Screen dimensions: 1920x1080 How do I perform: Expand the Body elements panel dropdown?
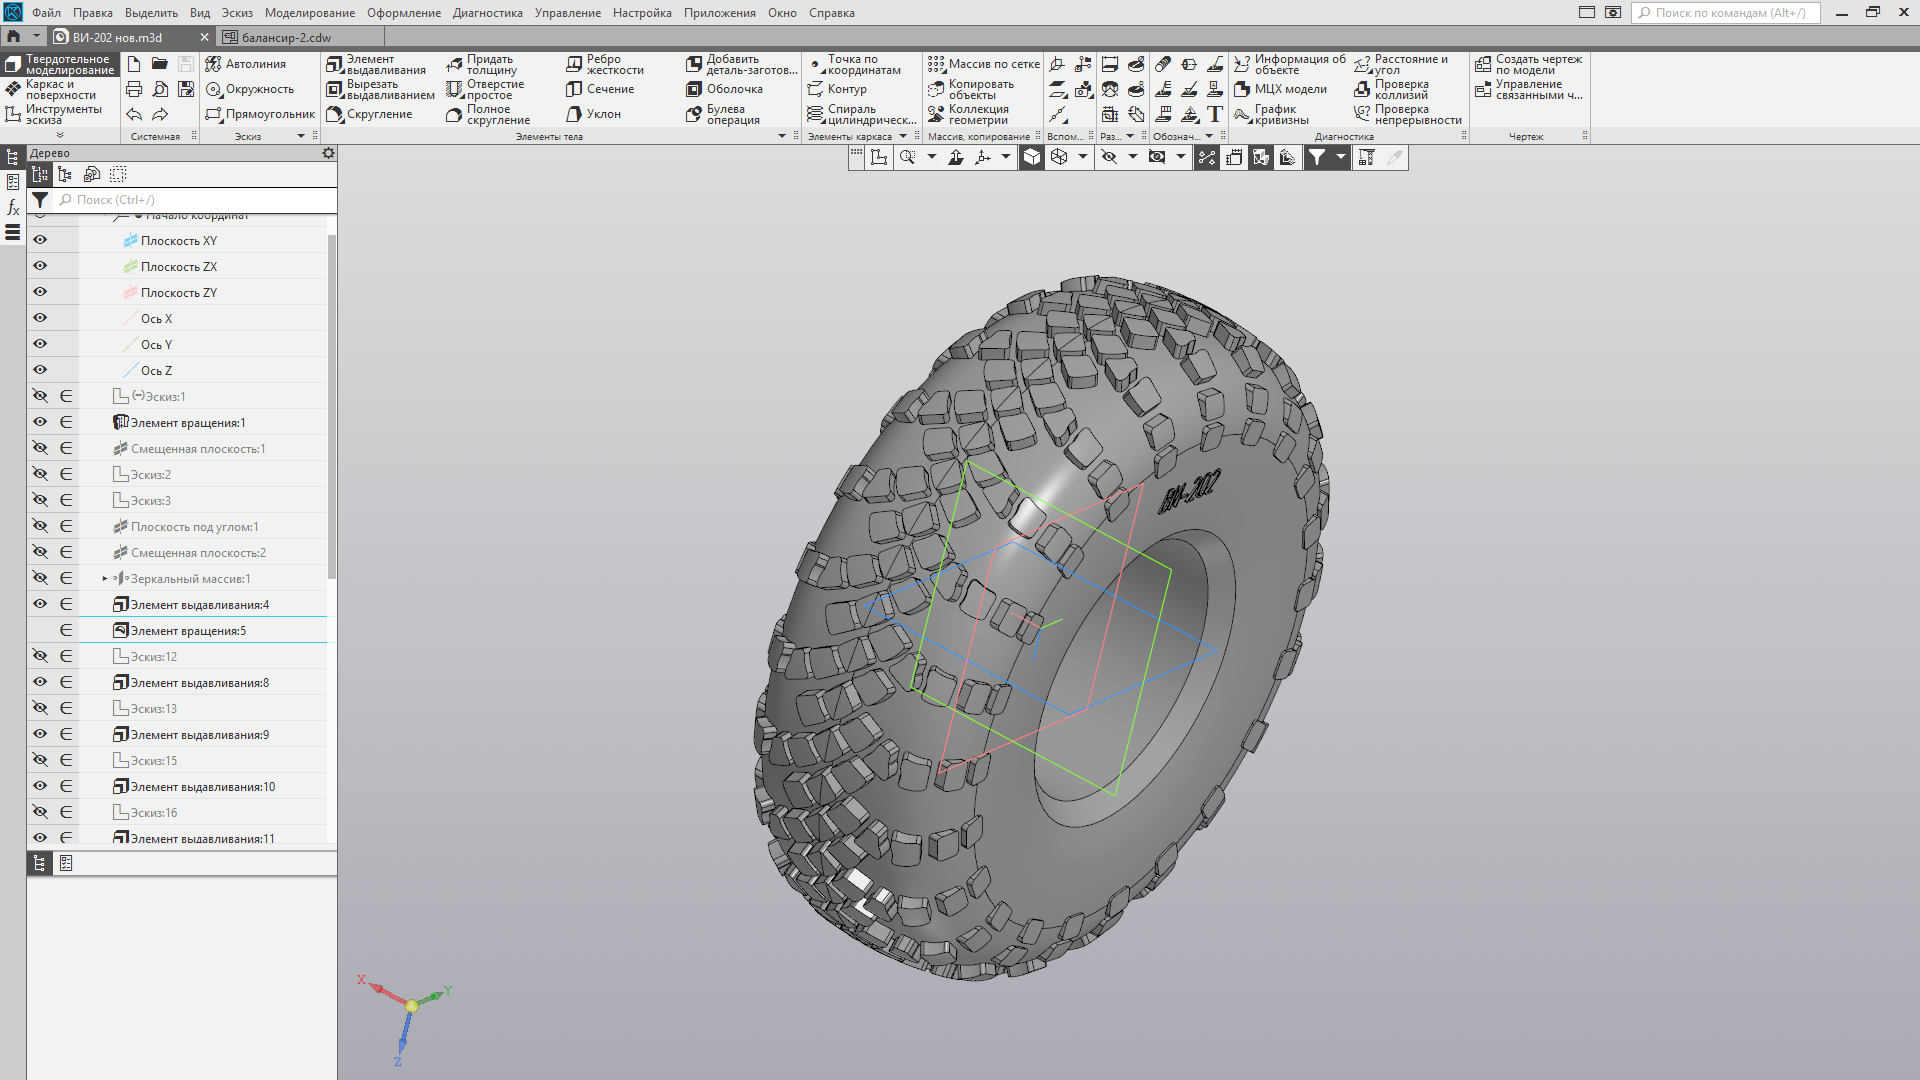point(782,136)
